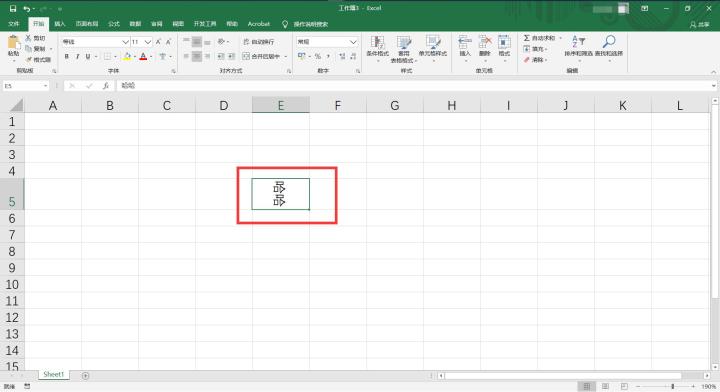Select the Format Painter brush
The image size is (720, 392).
point(28,60)
